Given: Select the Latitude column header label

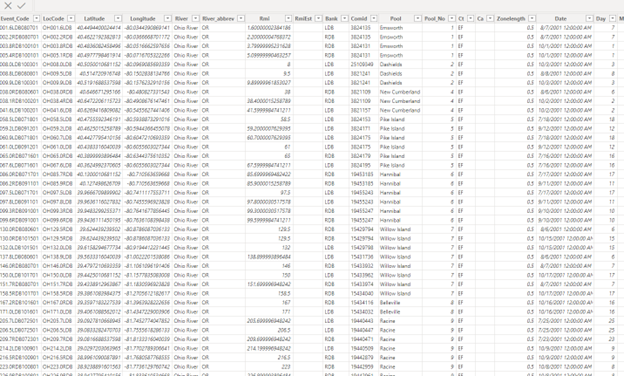Looking at the screenshot, I should [x=94, y=19].
